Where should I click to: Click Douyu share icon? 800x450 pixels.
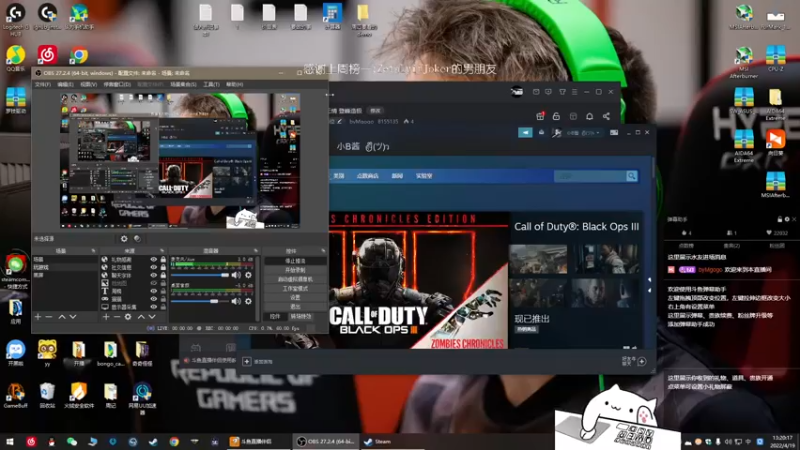[x=606, y=116]
